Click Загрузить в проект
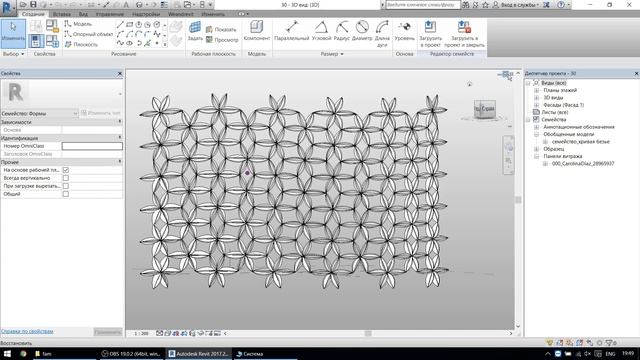The width and height of the screenshot is (640, 360). click(430, 34)
